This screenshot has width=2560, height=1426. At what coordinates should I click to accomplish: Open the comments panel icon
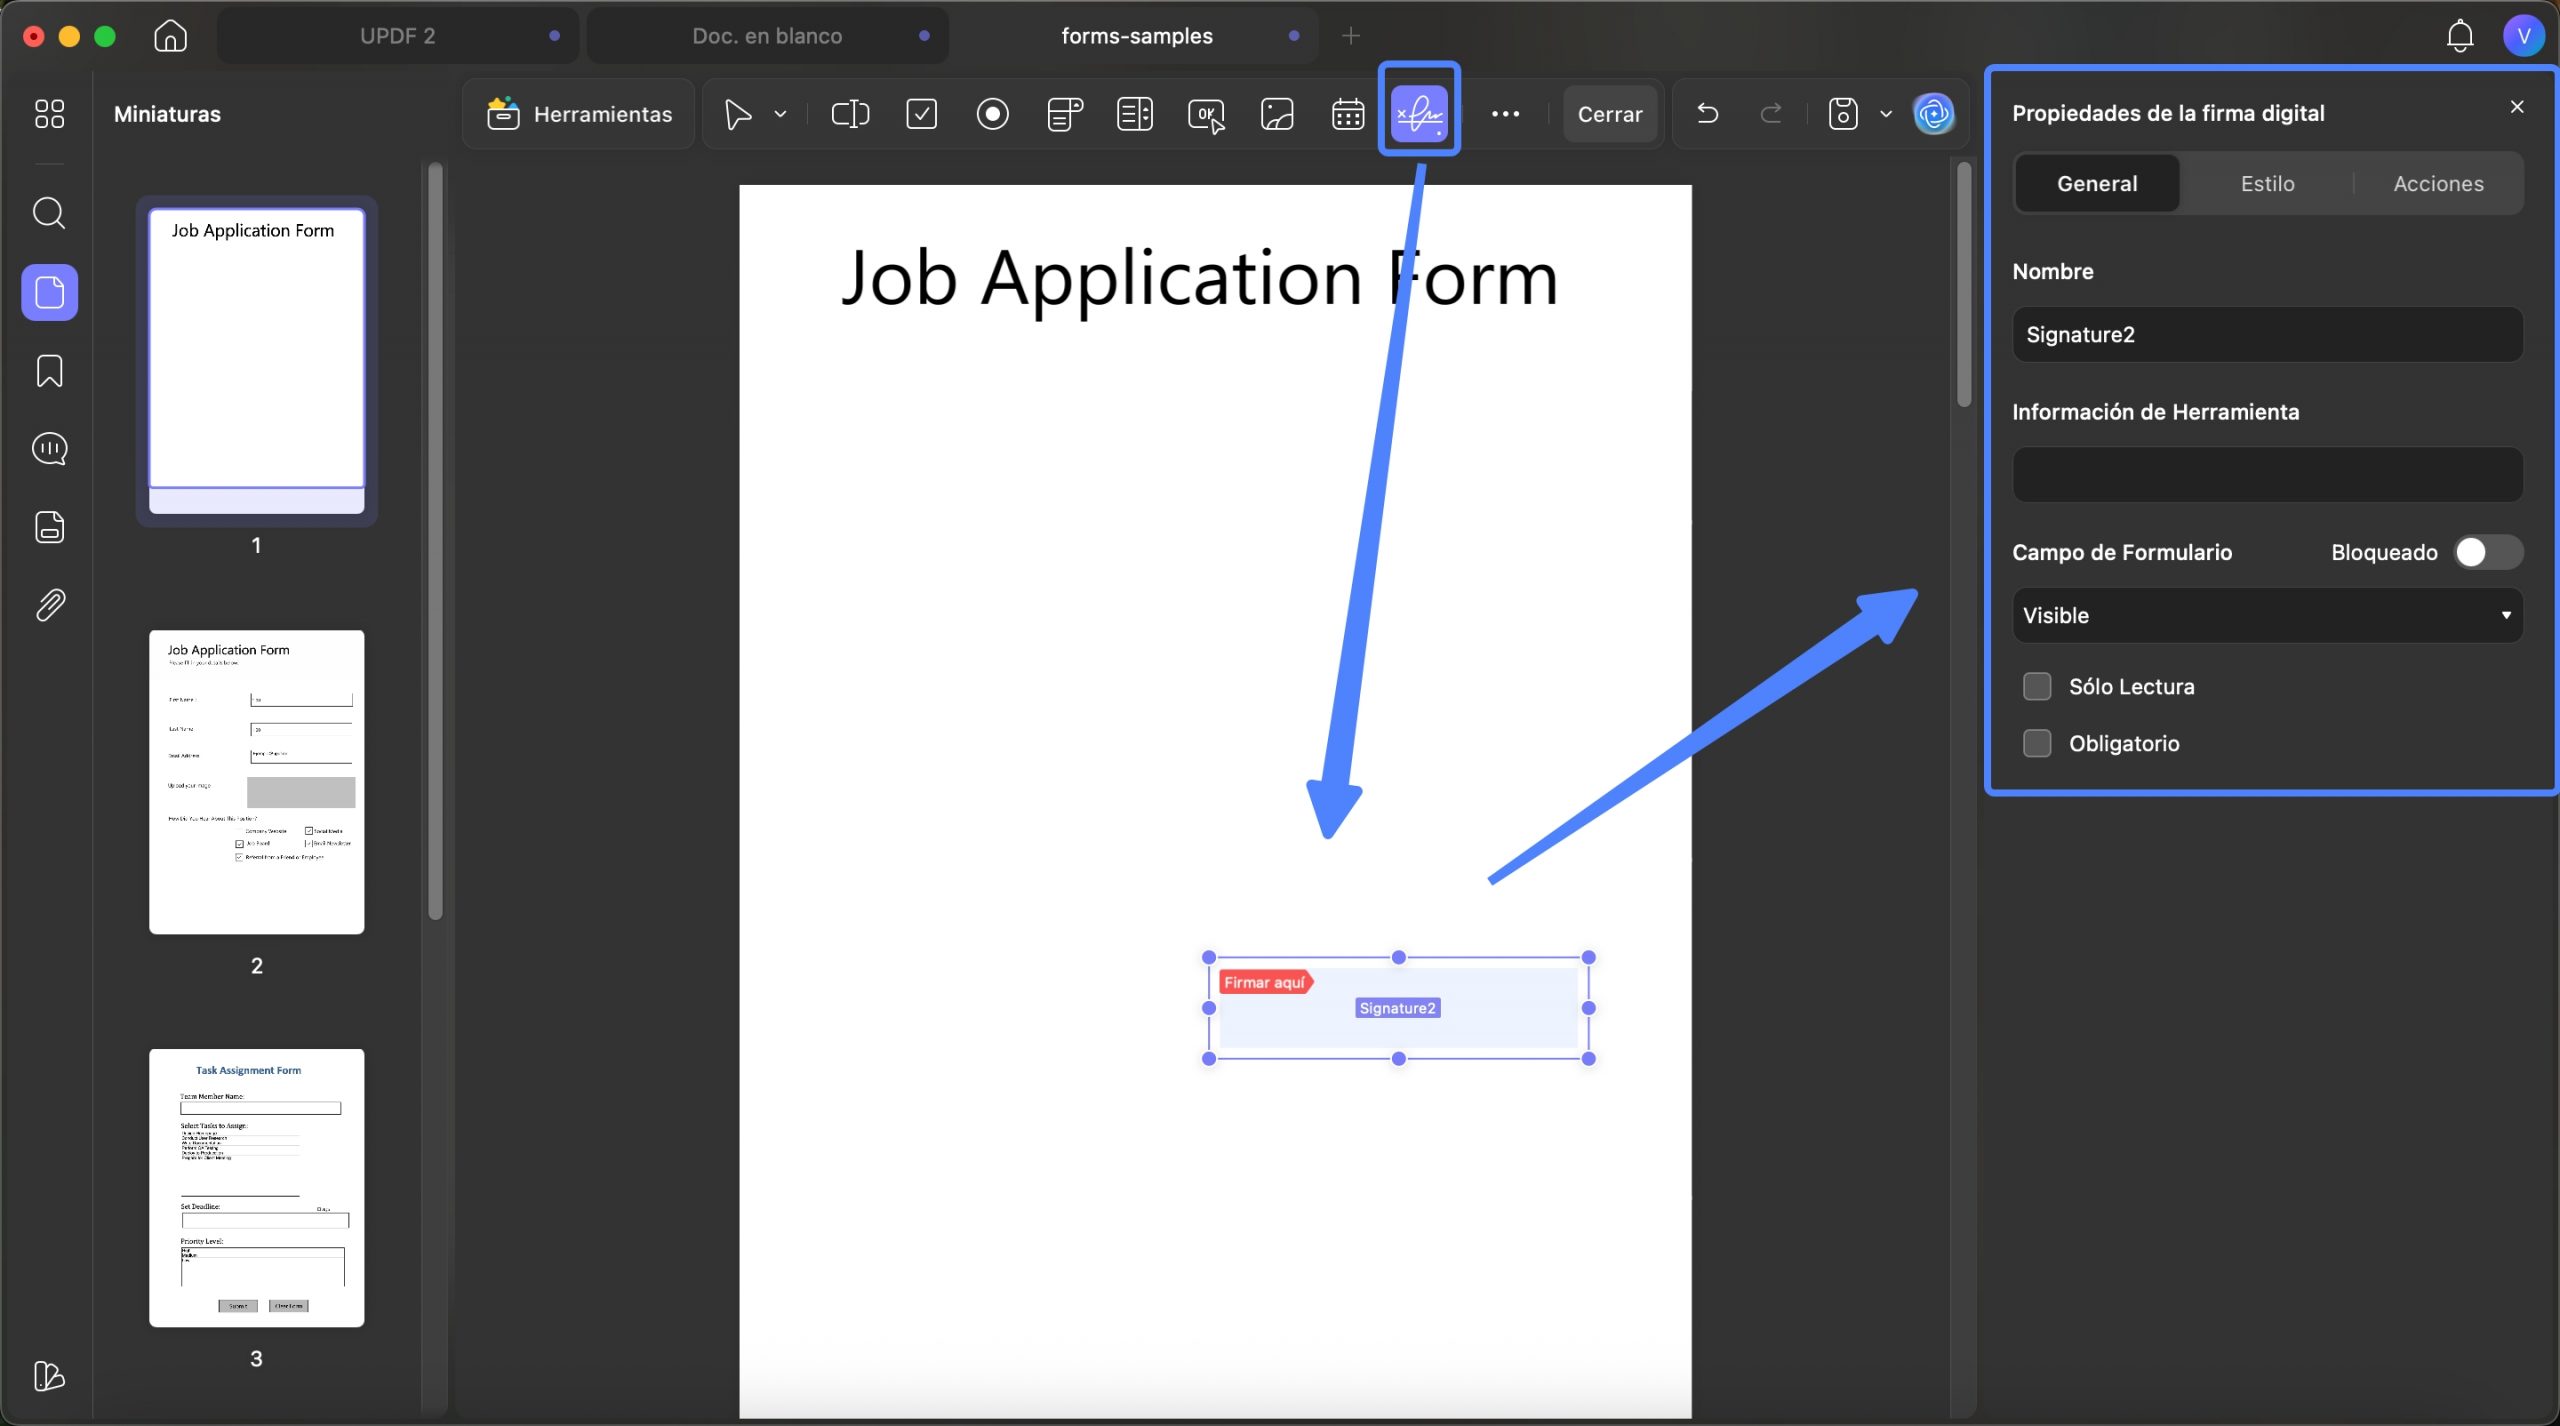pos(49,449)
